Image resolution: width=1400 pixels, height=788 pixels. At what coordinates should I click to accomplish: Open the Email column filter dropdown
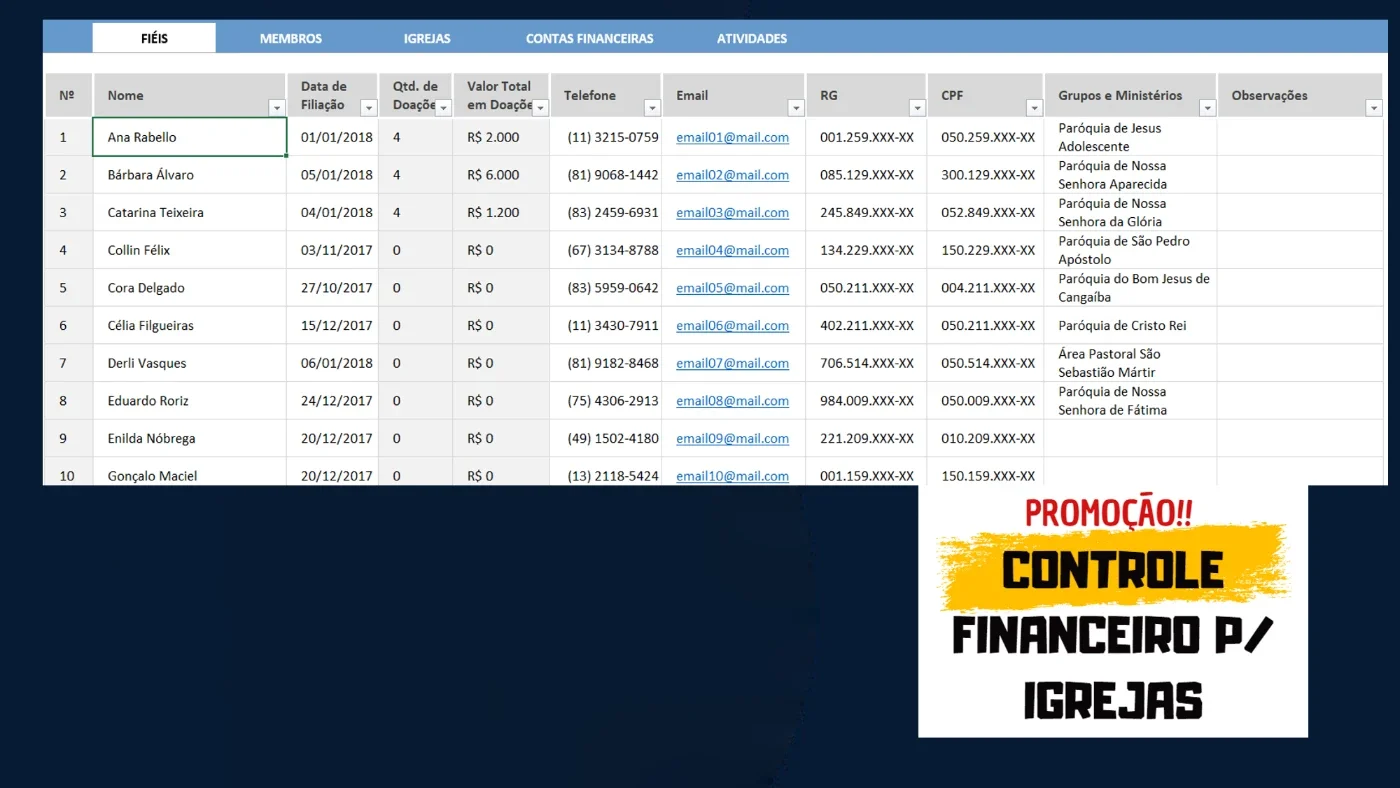pyautogui.click(x=796, y=108)
